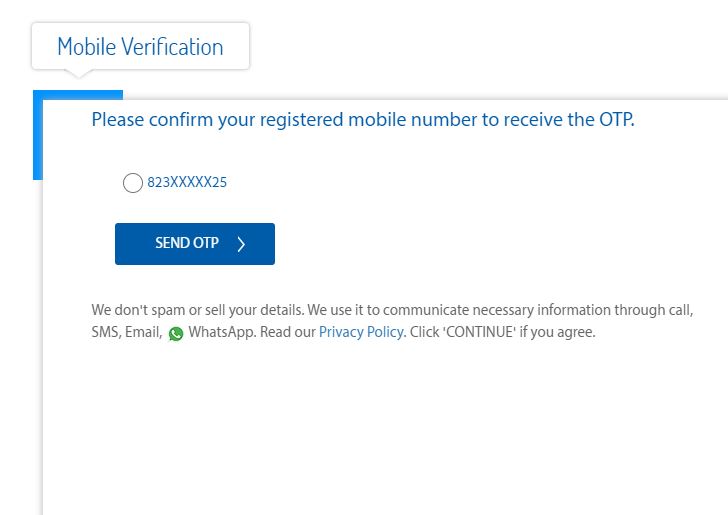Click the 'WhatsApp' word beside the icon
Screen dimensions: 728x515
[221, 332]
